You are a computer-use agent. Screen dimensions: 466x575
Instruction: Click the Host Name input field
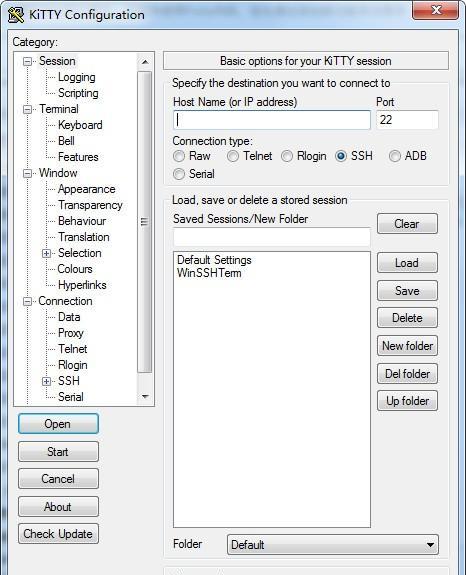click(272, 120)
